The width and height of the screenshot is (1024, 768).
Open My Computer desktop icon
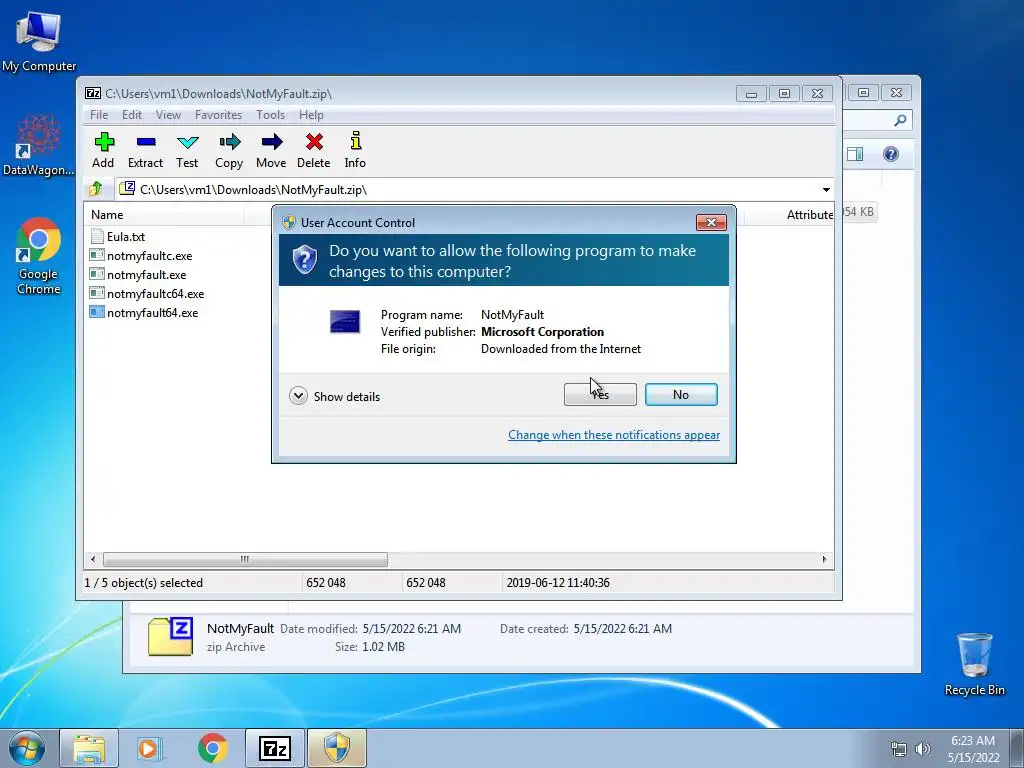pos(39,40)
